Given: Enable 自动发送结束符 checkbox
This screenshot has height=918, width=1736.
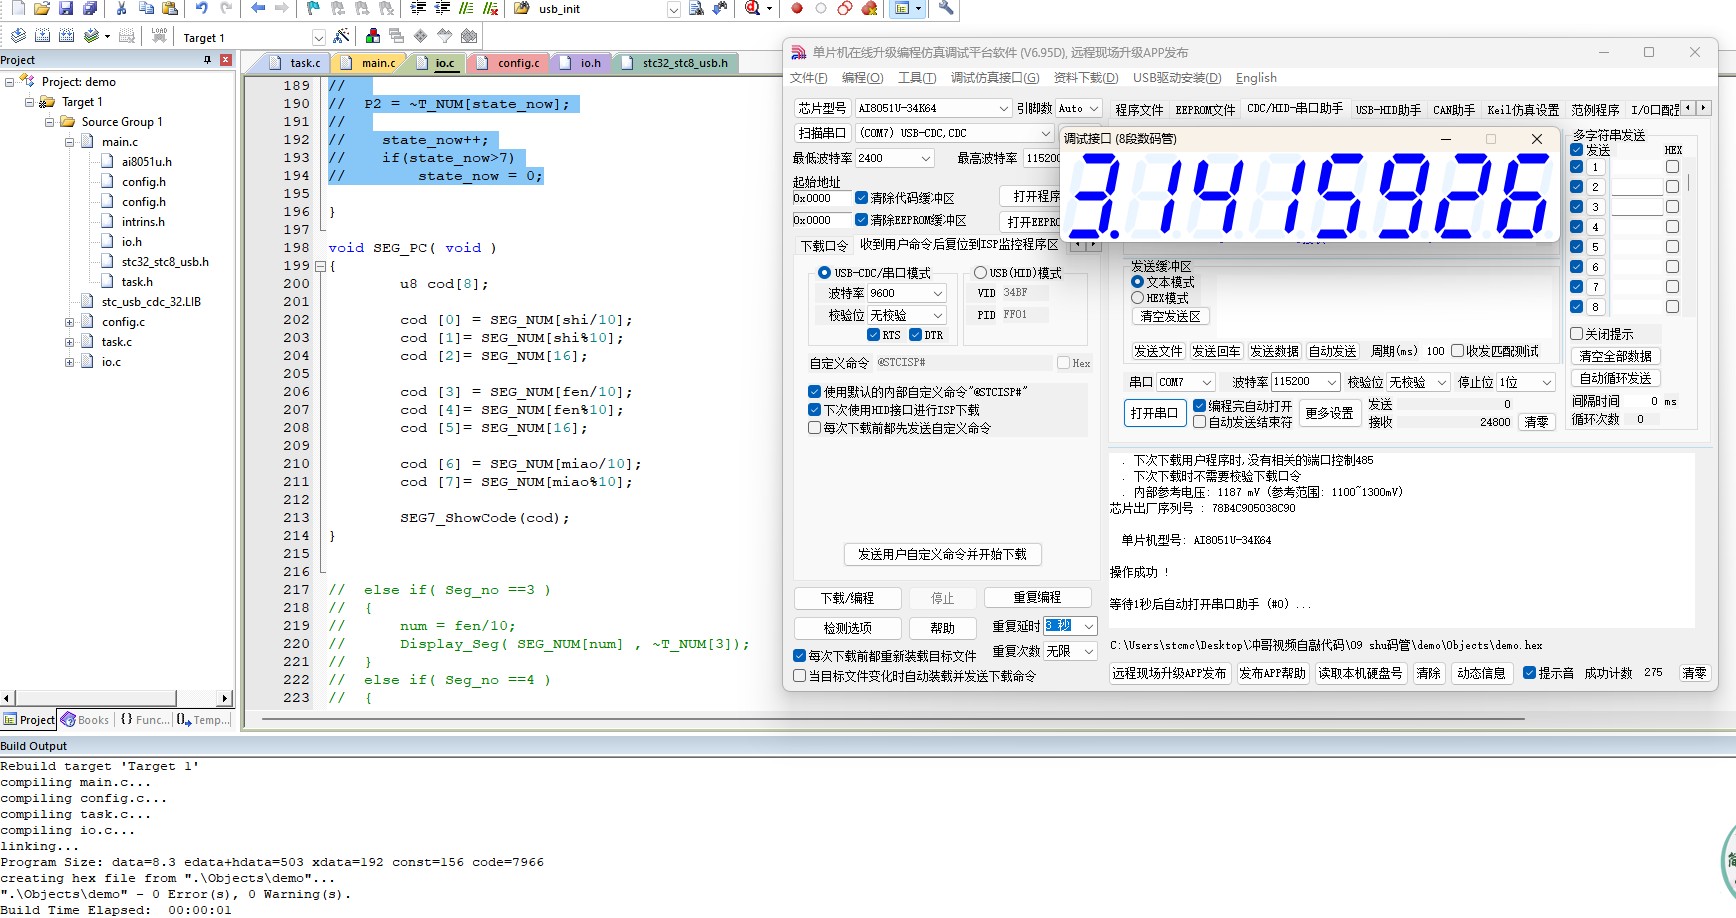Looking at the screenshot, I should [1199, 422].
